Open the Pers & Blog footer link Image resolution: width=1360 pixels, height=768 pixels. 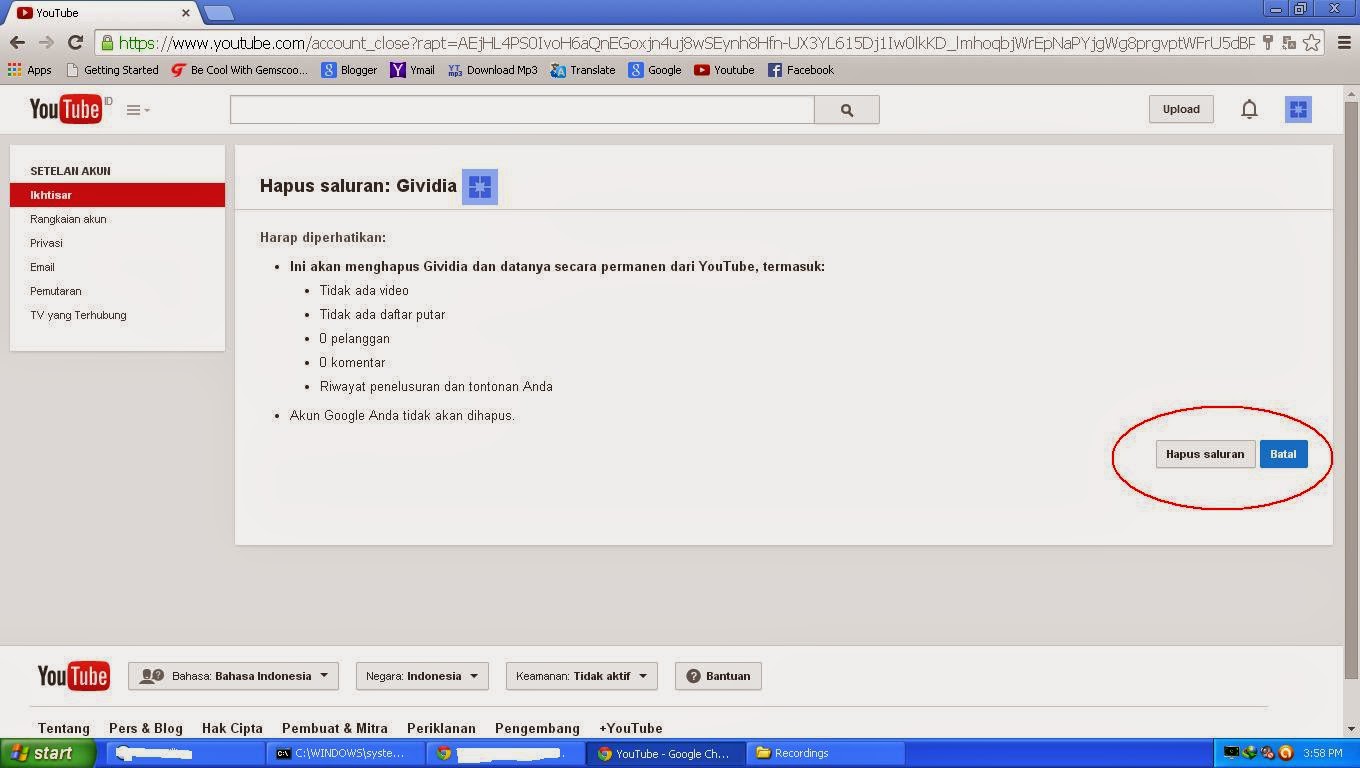tap(146, 728)
